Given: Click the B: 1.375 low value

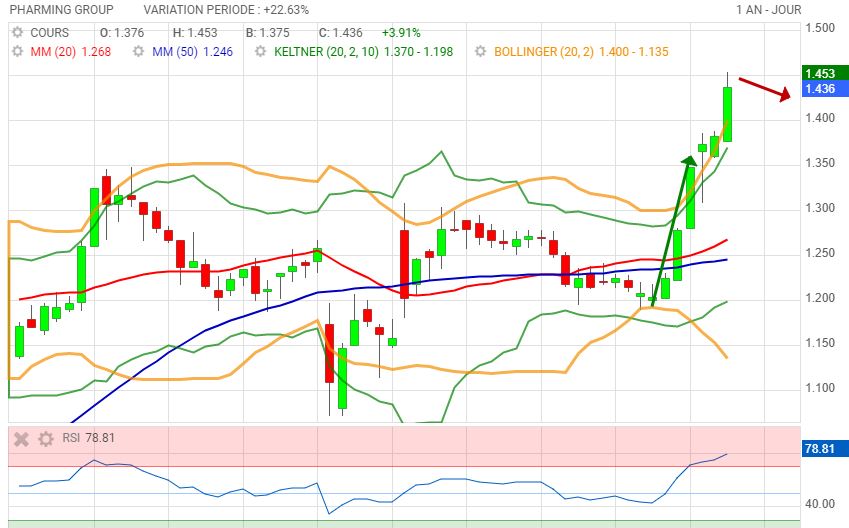Looking at the screenshot, I should 267,32.
